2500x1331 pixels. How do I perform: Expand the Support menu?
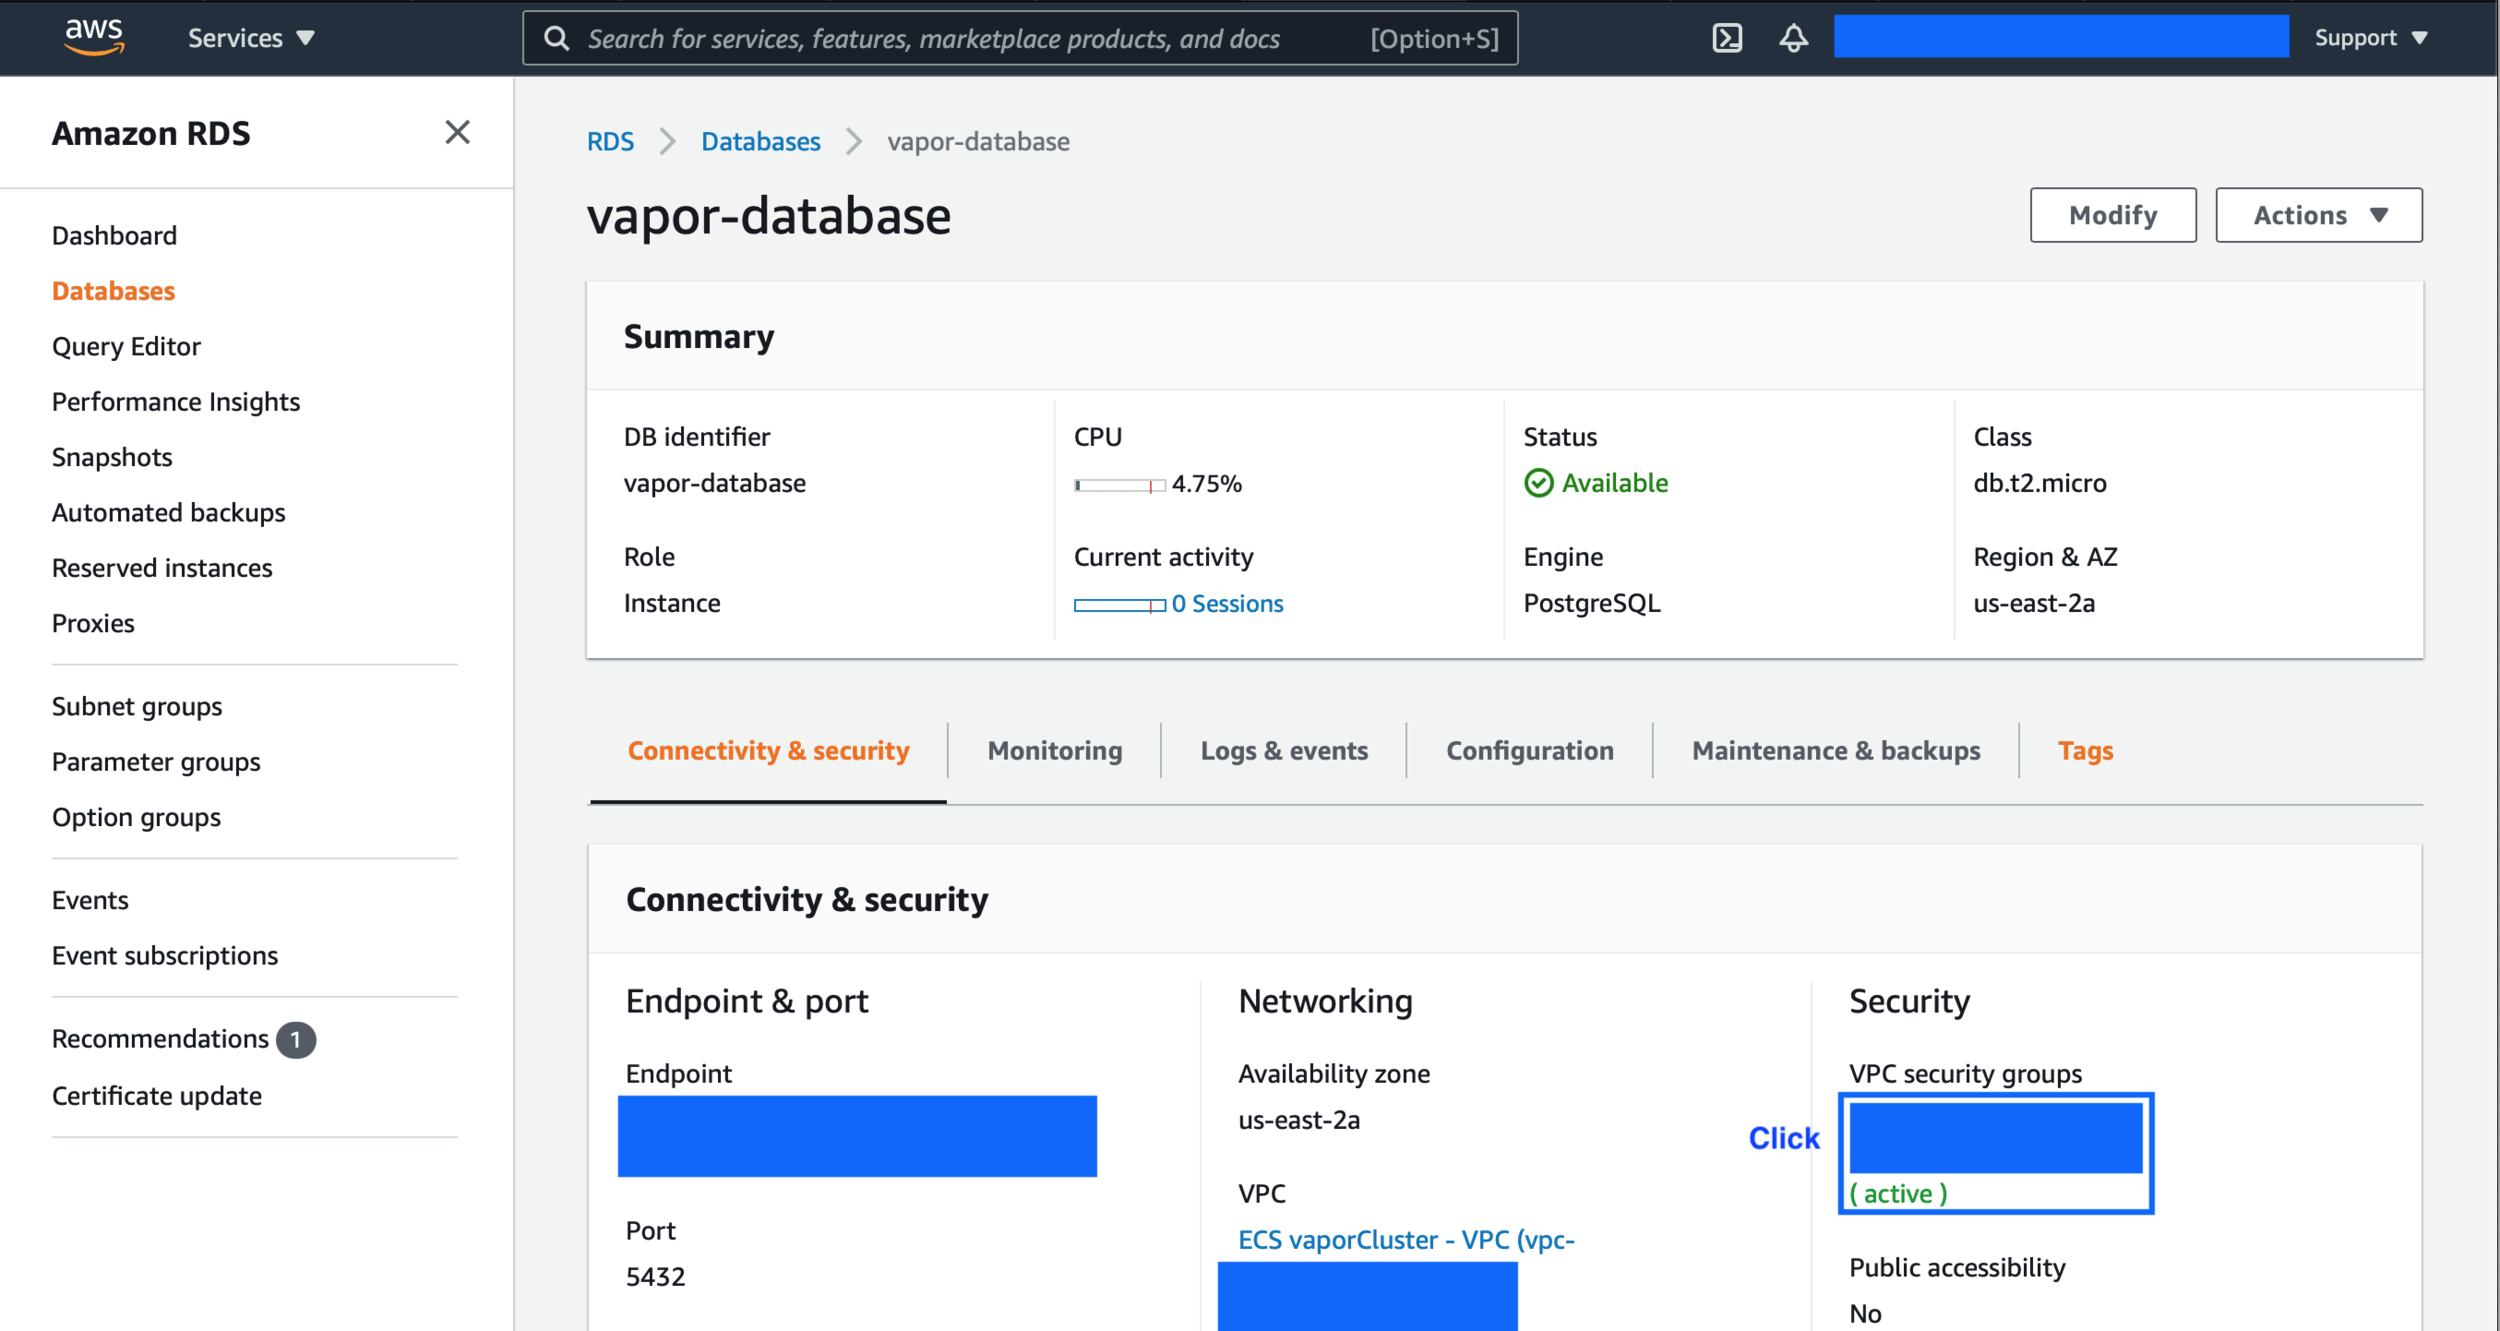coord(2370,38)
